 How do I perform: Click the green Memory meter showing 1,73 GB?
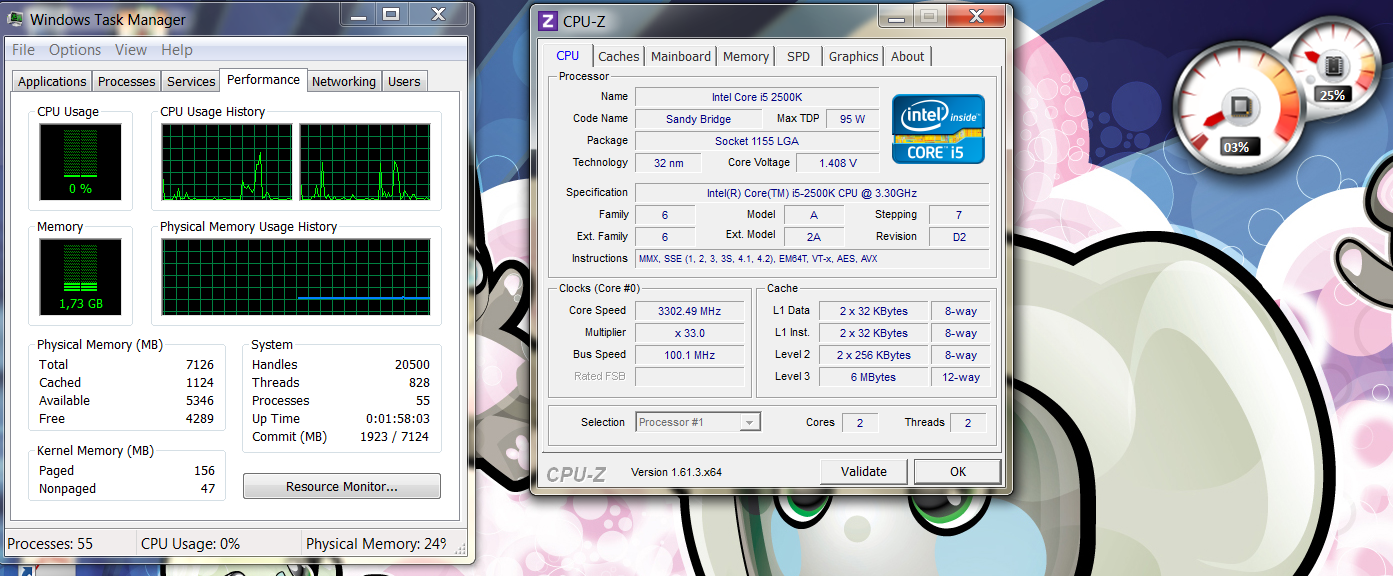coord(80,275)
